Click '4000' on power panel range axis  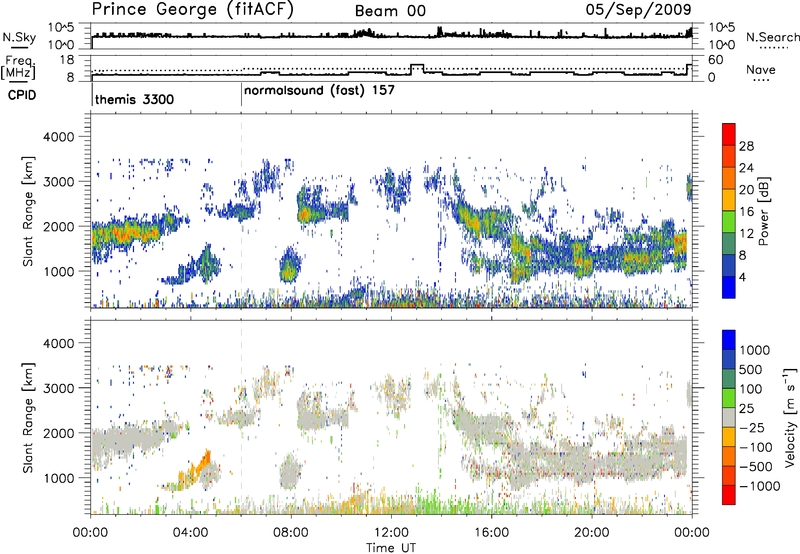58,137
